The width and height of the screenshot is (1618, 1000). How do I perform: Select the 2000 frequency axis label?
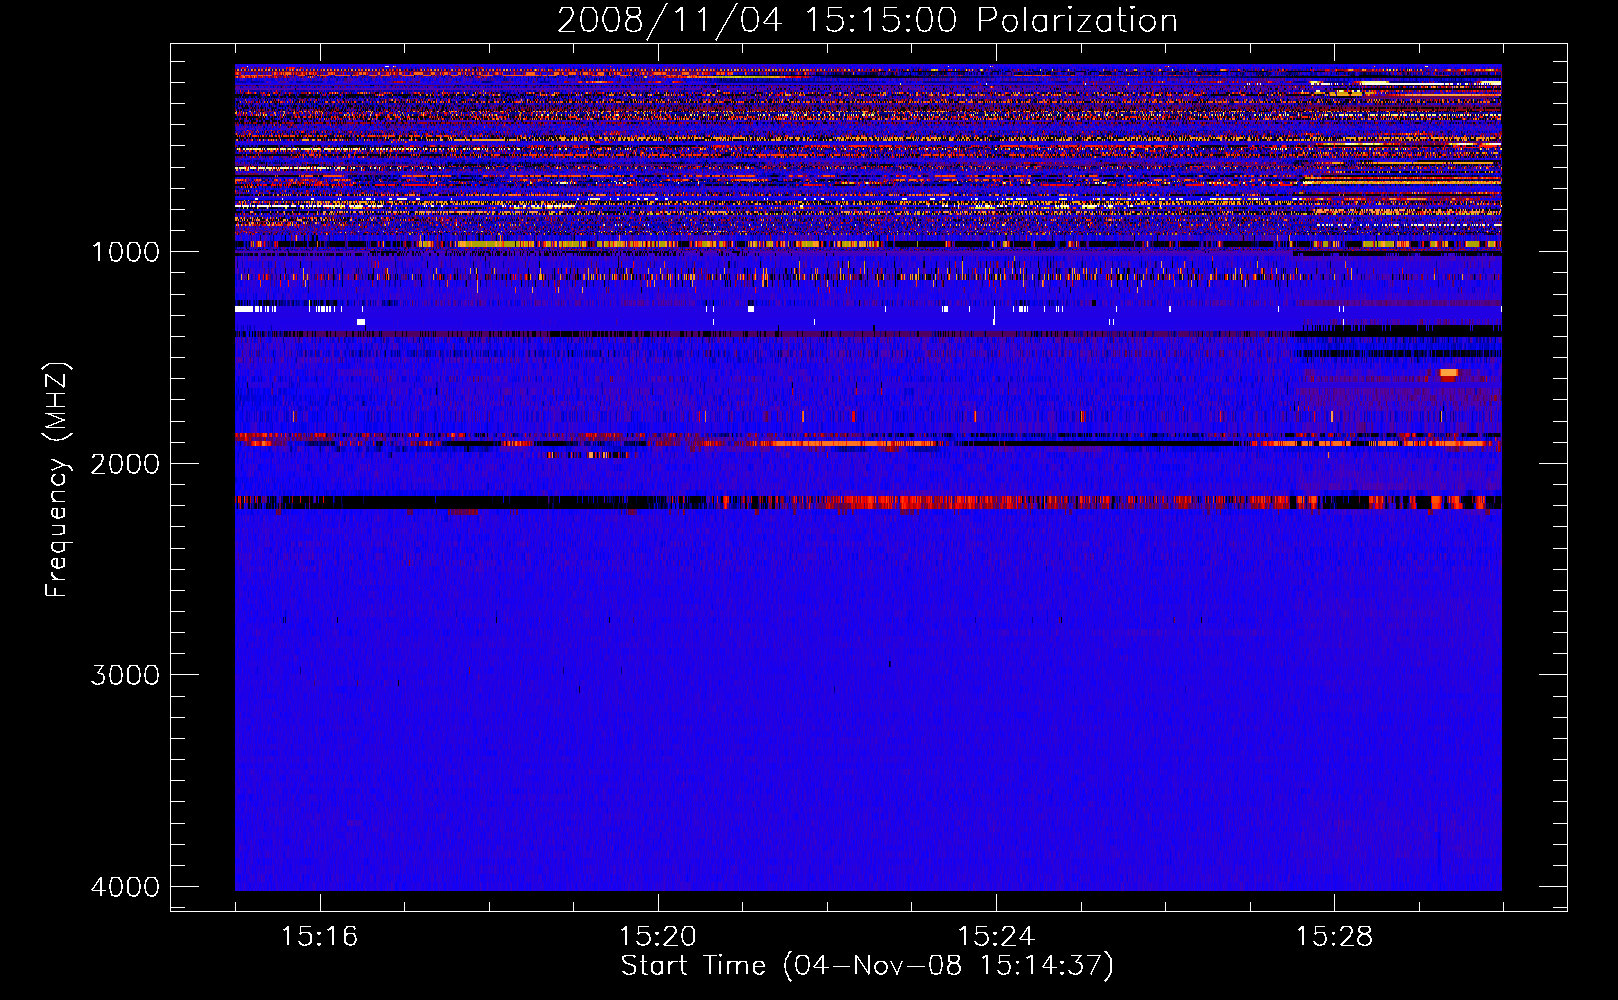tap(125, 464)
